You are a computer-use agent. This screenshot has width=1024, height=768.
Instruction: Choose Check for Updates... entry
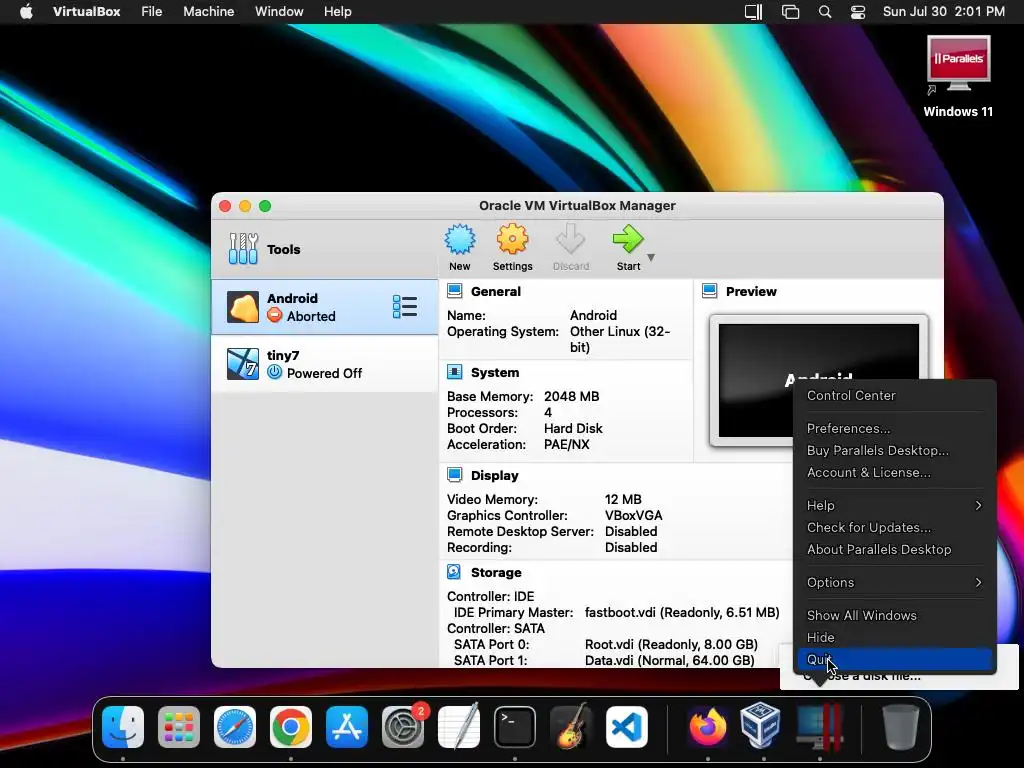869,527
